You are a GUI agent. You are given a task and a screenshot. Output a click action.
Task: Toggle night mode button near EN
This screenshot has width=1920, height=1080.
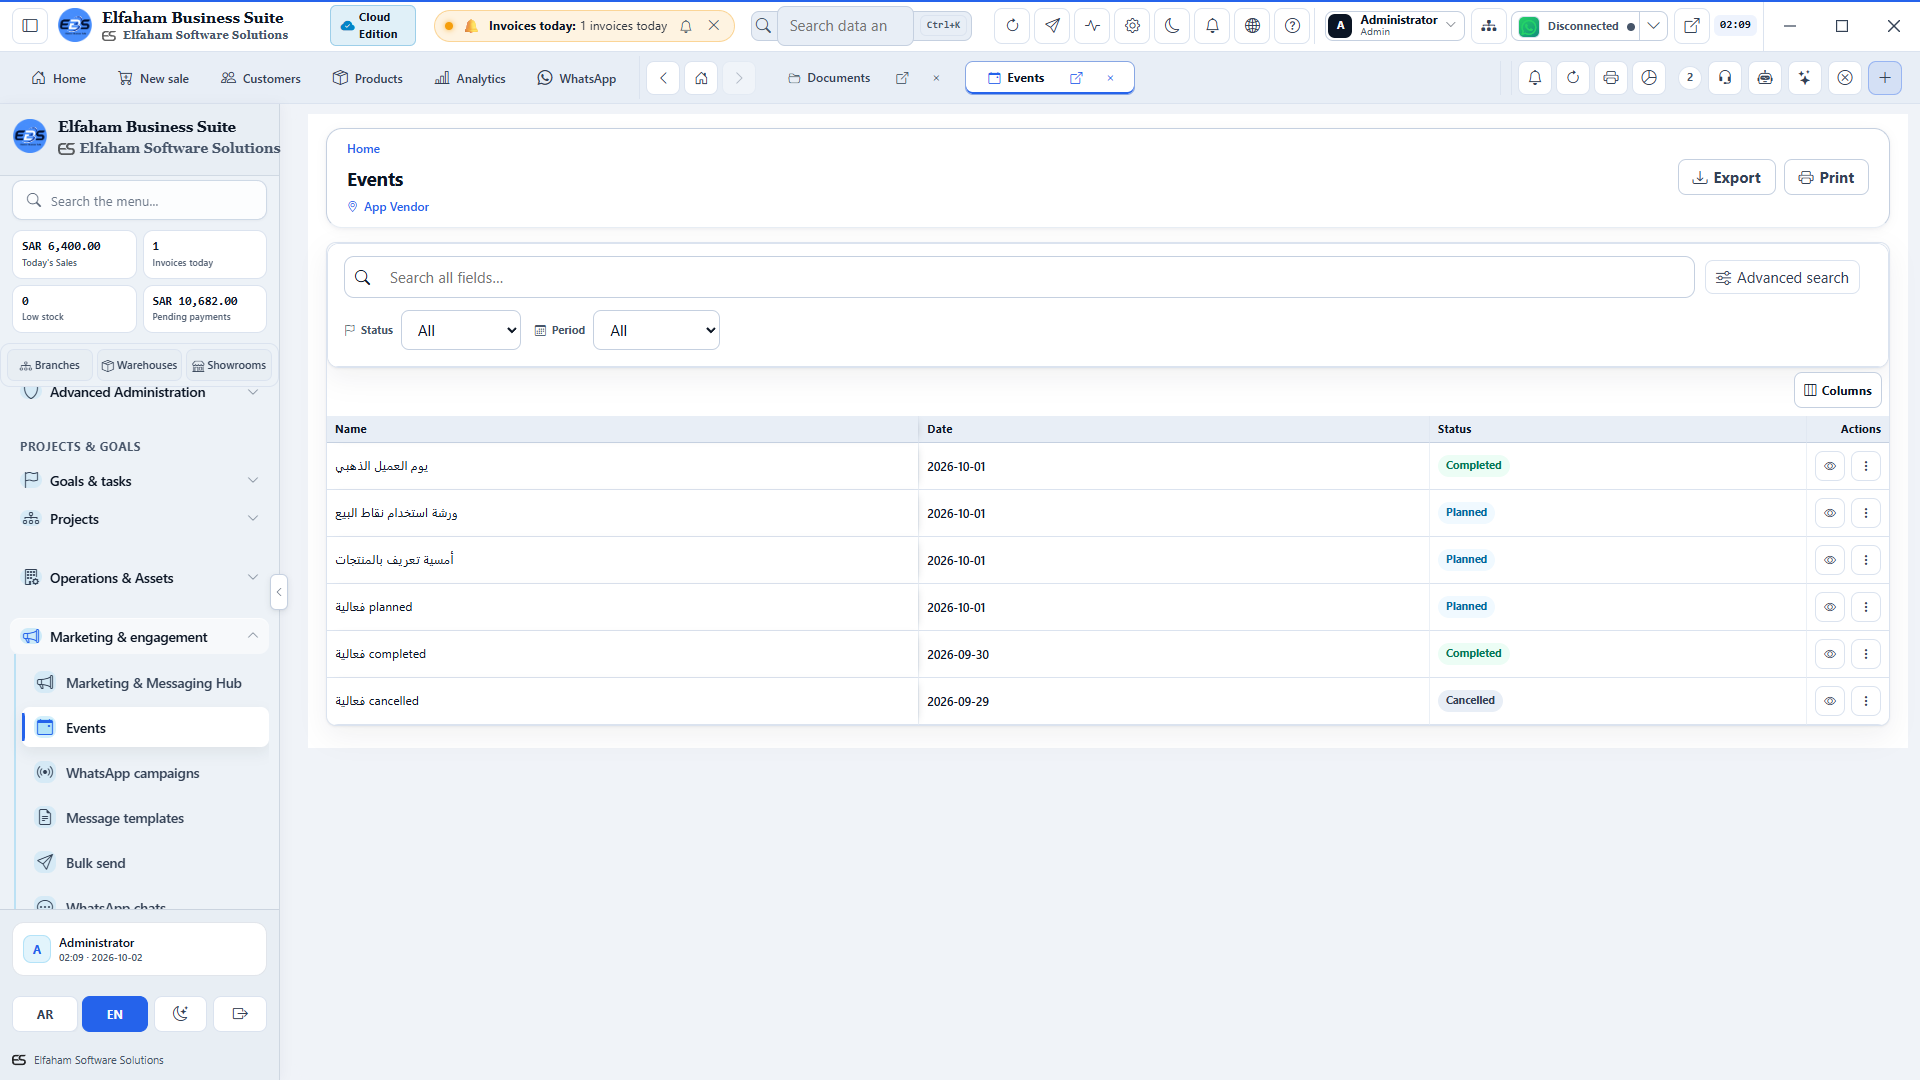180,1014
